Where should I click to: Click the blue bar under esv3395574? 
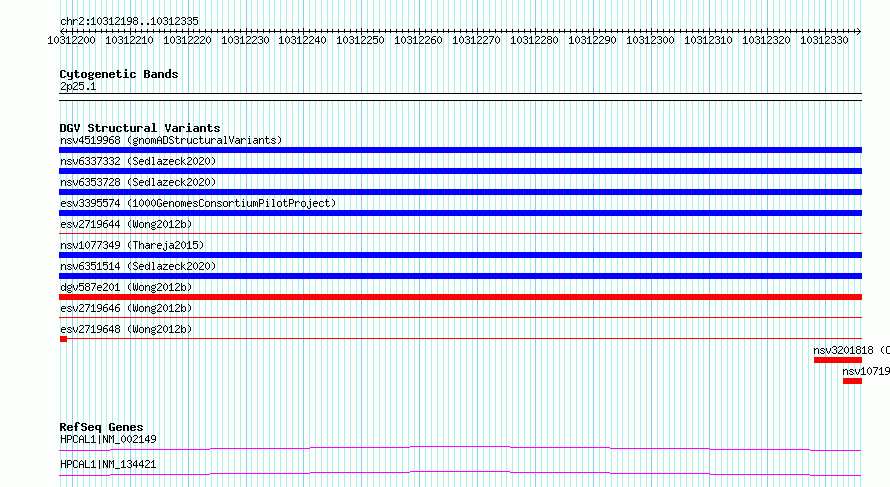pyautogui.click(x=460, y=213)
